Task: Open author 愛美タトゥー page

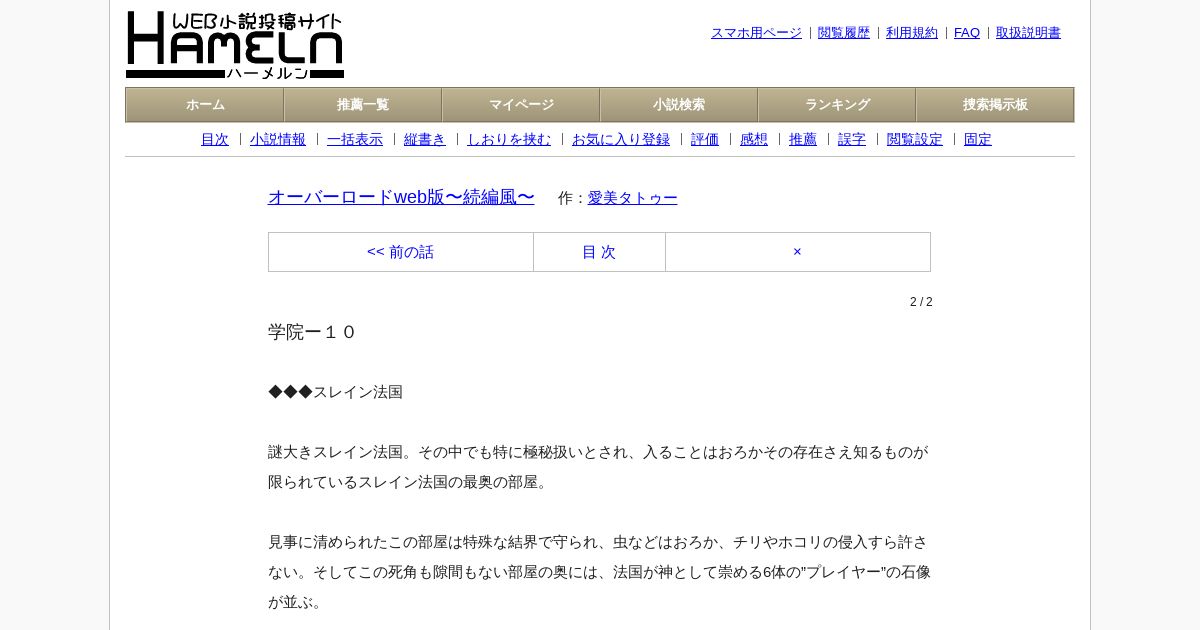Action: point(633,198)
